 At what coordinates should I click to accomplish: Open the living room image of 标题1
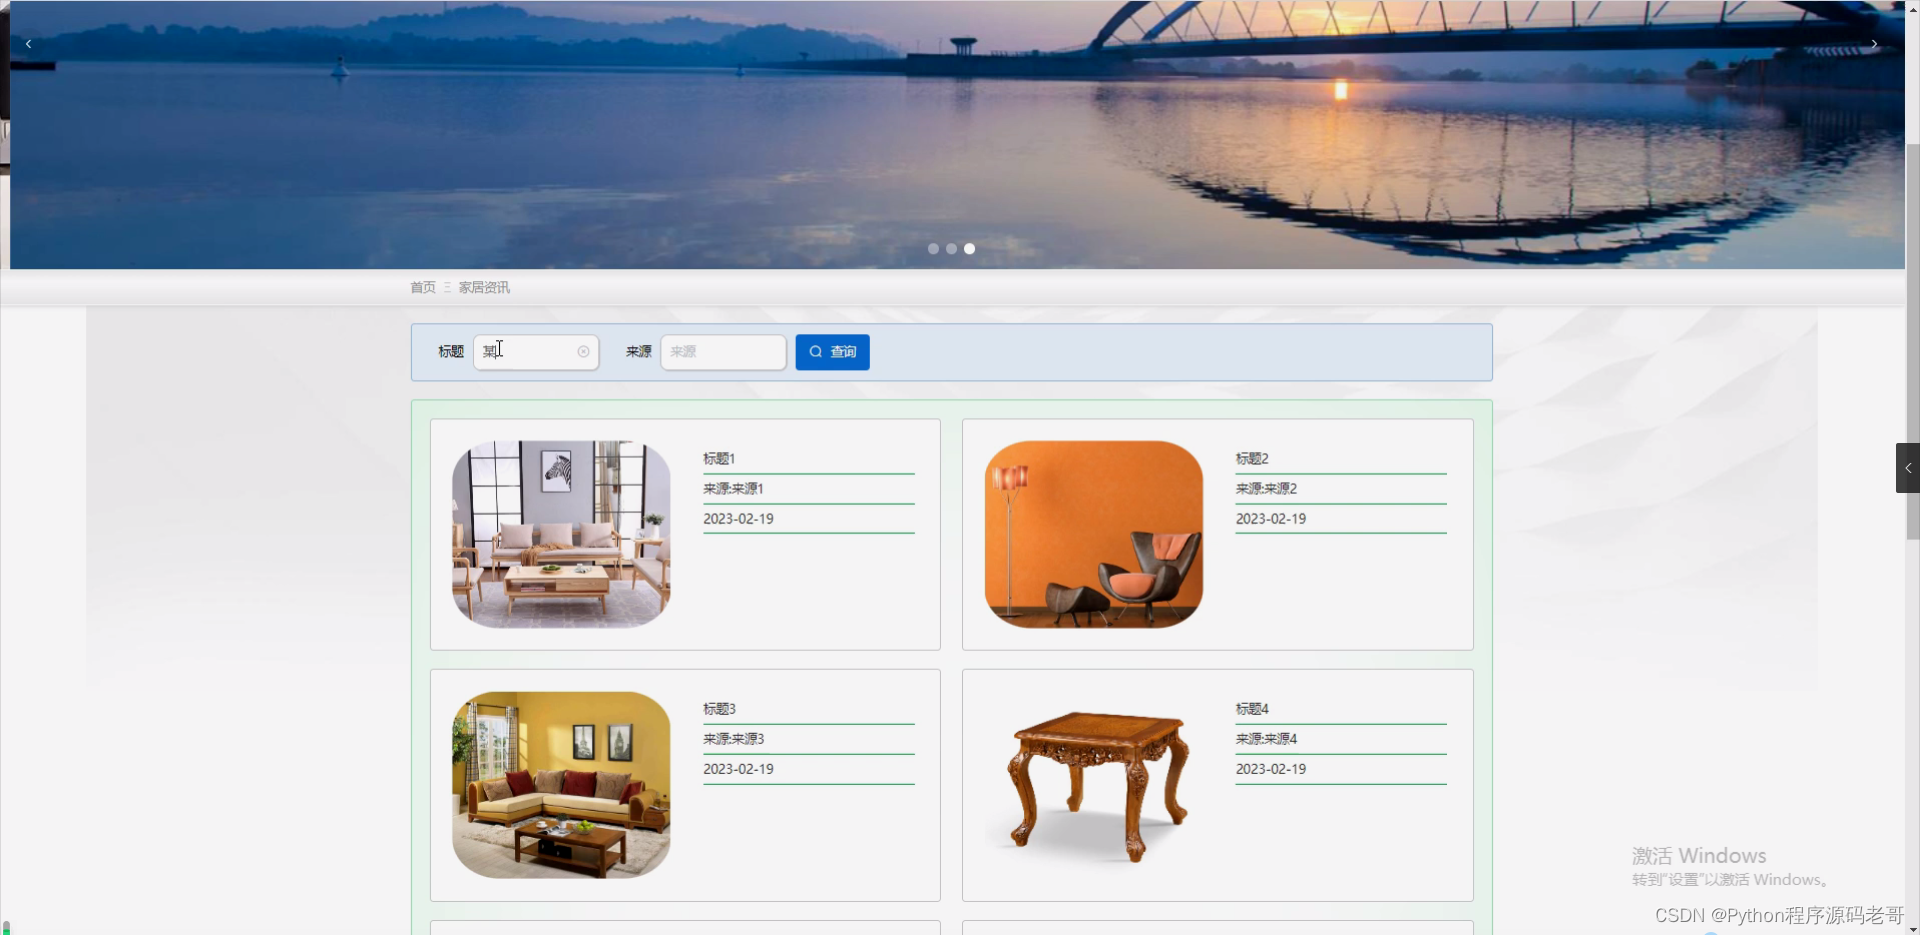[561, 534]
